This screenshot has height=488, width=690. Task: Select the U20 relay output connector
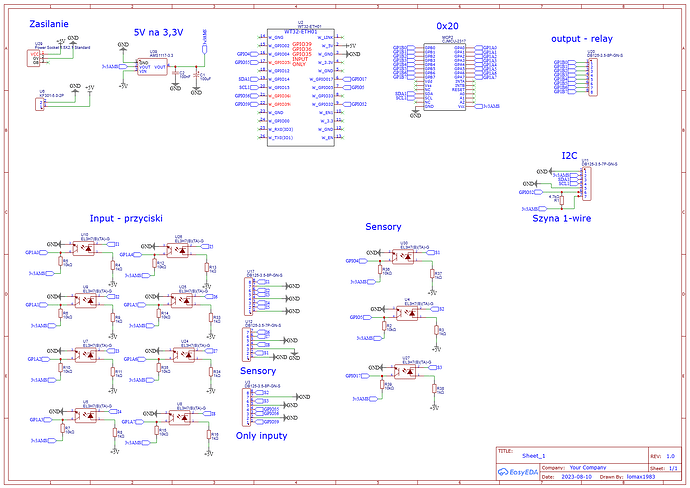592,77
